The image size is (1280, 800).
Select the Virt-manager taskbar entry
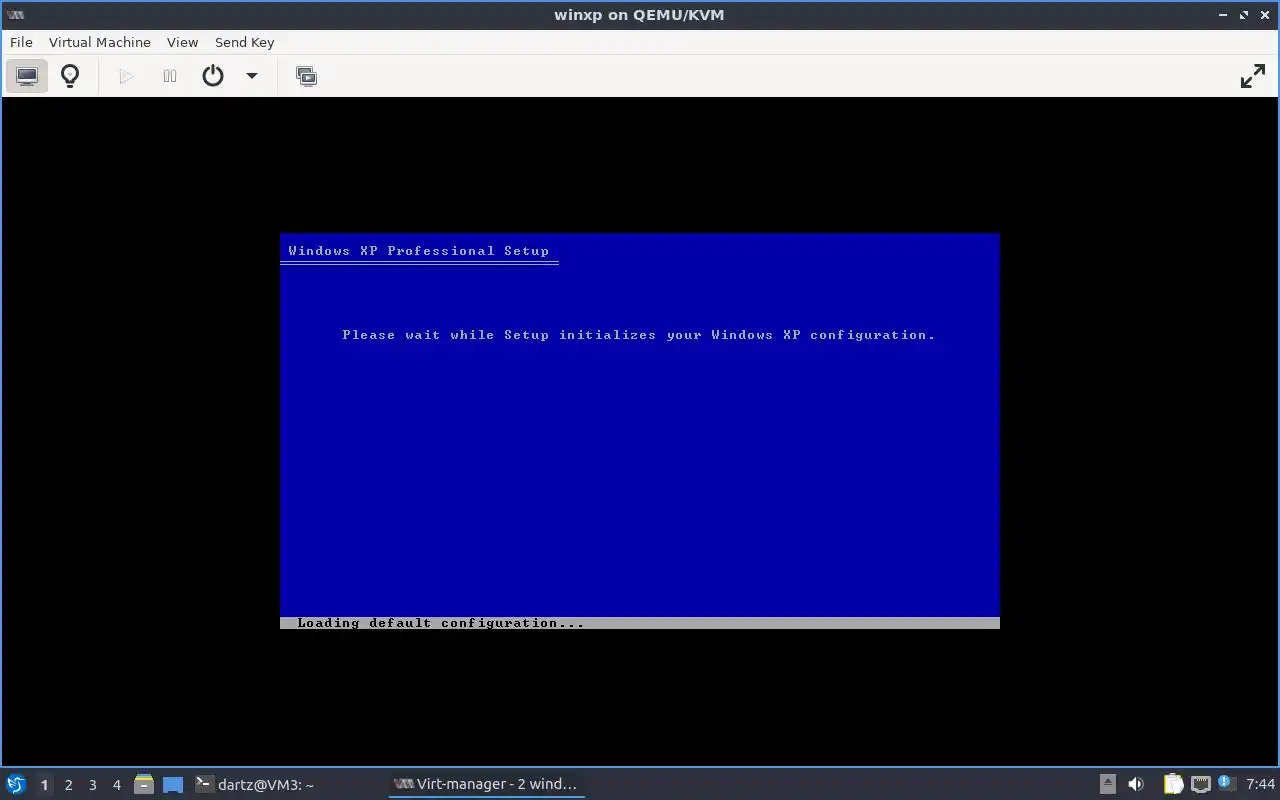[486, 784]
